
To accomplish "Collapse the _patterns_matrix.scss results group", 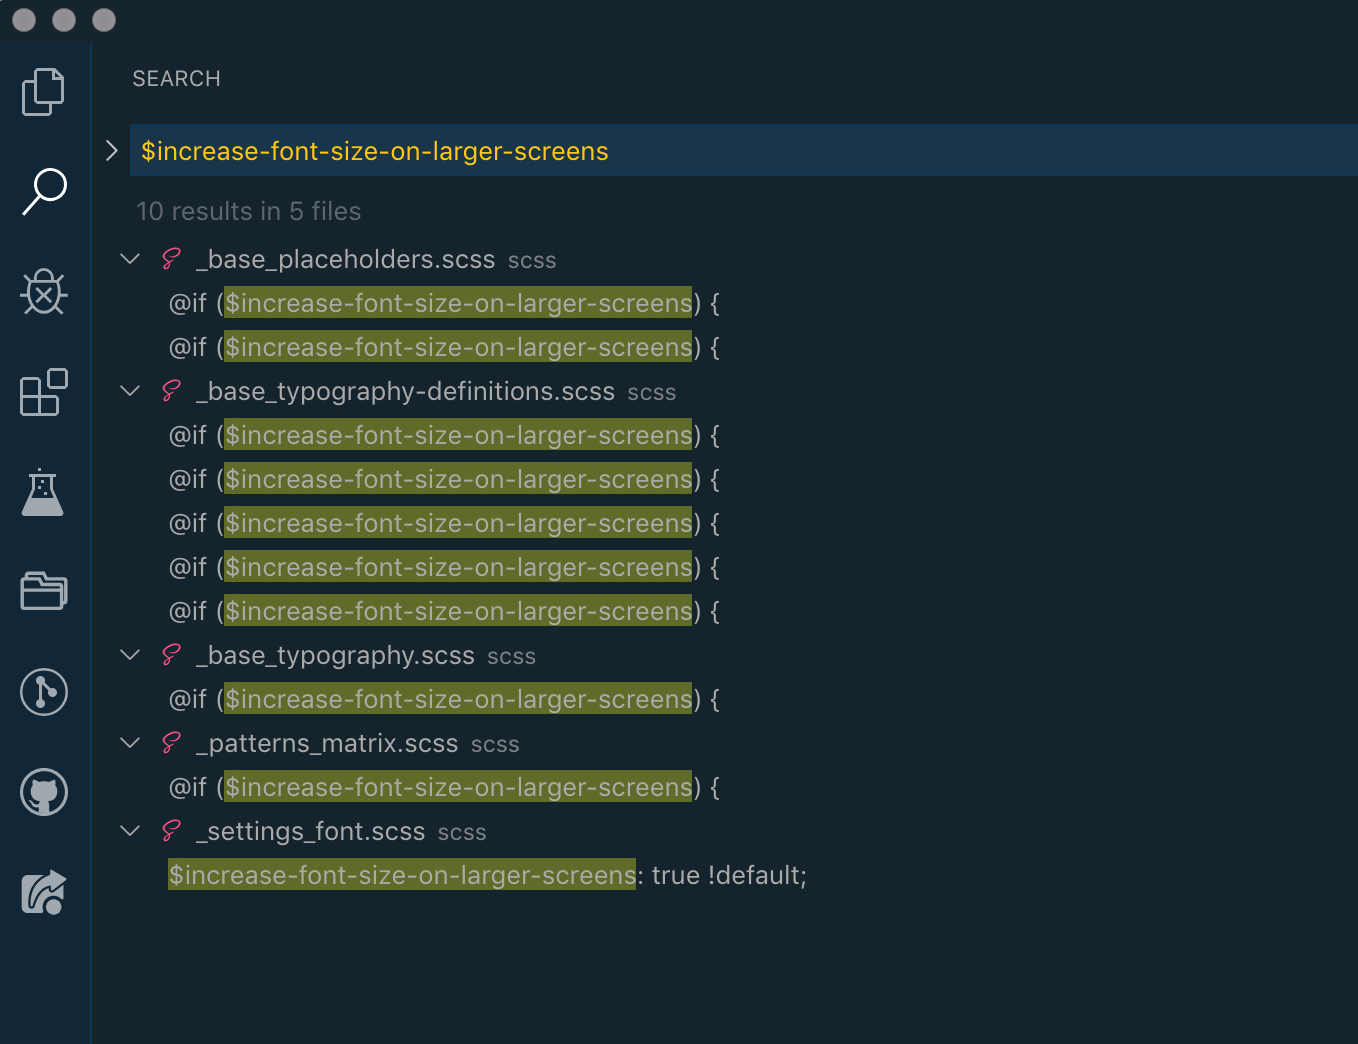I will tap(129, 742).
